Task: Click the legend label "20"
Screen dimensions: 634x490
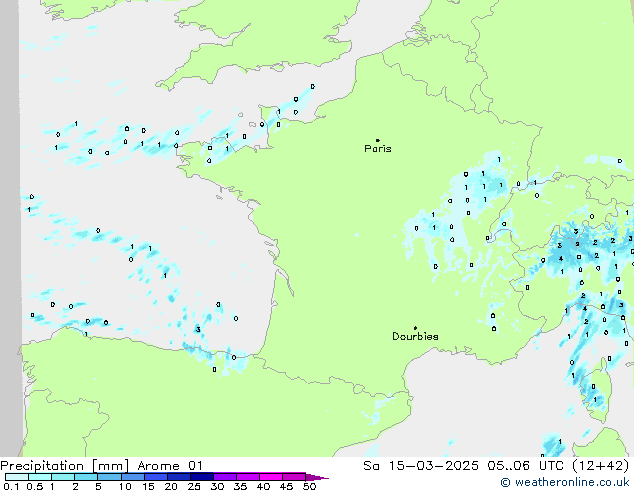Action: 171,486
